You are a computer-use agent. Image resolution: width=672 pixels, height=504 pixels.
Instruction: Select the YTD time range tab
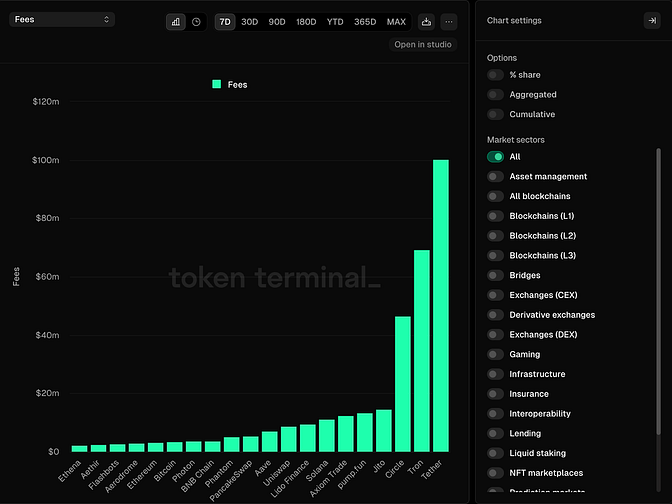pyautogui.click(x=335, y=22)
